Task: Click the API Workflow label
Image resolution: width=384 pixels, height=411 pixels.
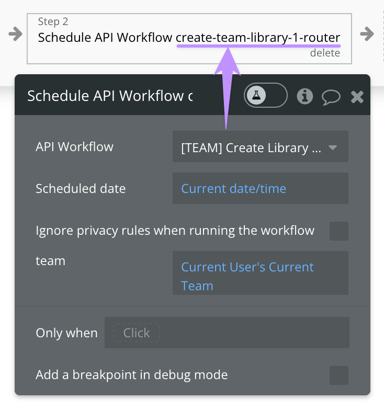Action: tap(74, 147)
